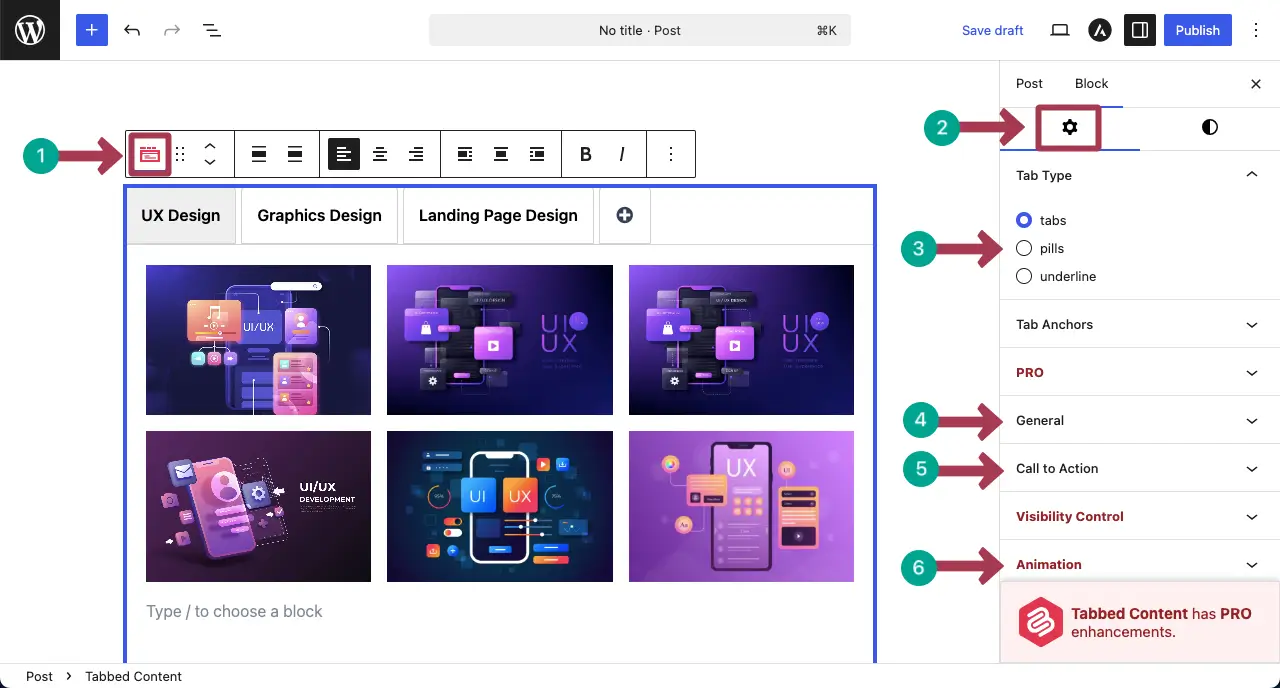Select the top right UI UX image

741,340
